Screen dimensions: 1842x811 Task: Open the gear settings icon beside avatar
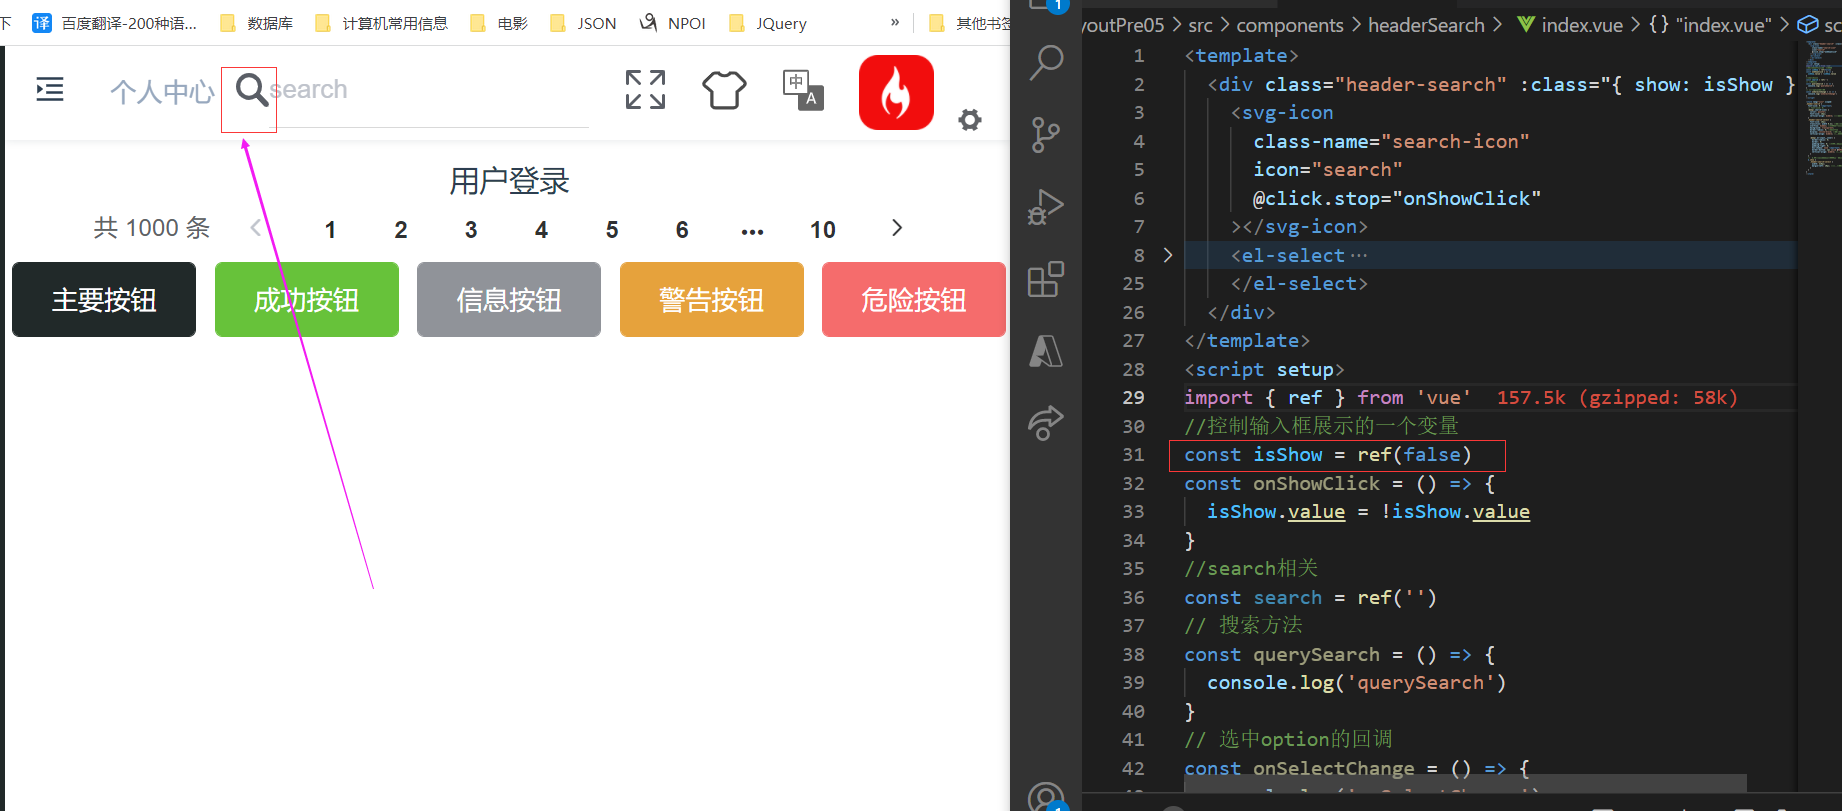(970, 120)
